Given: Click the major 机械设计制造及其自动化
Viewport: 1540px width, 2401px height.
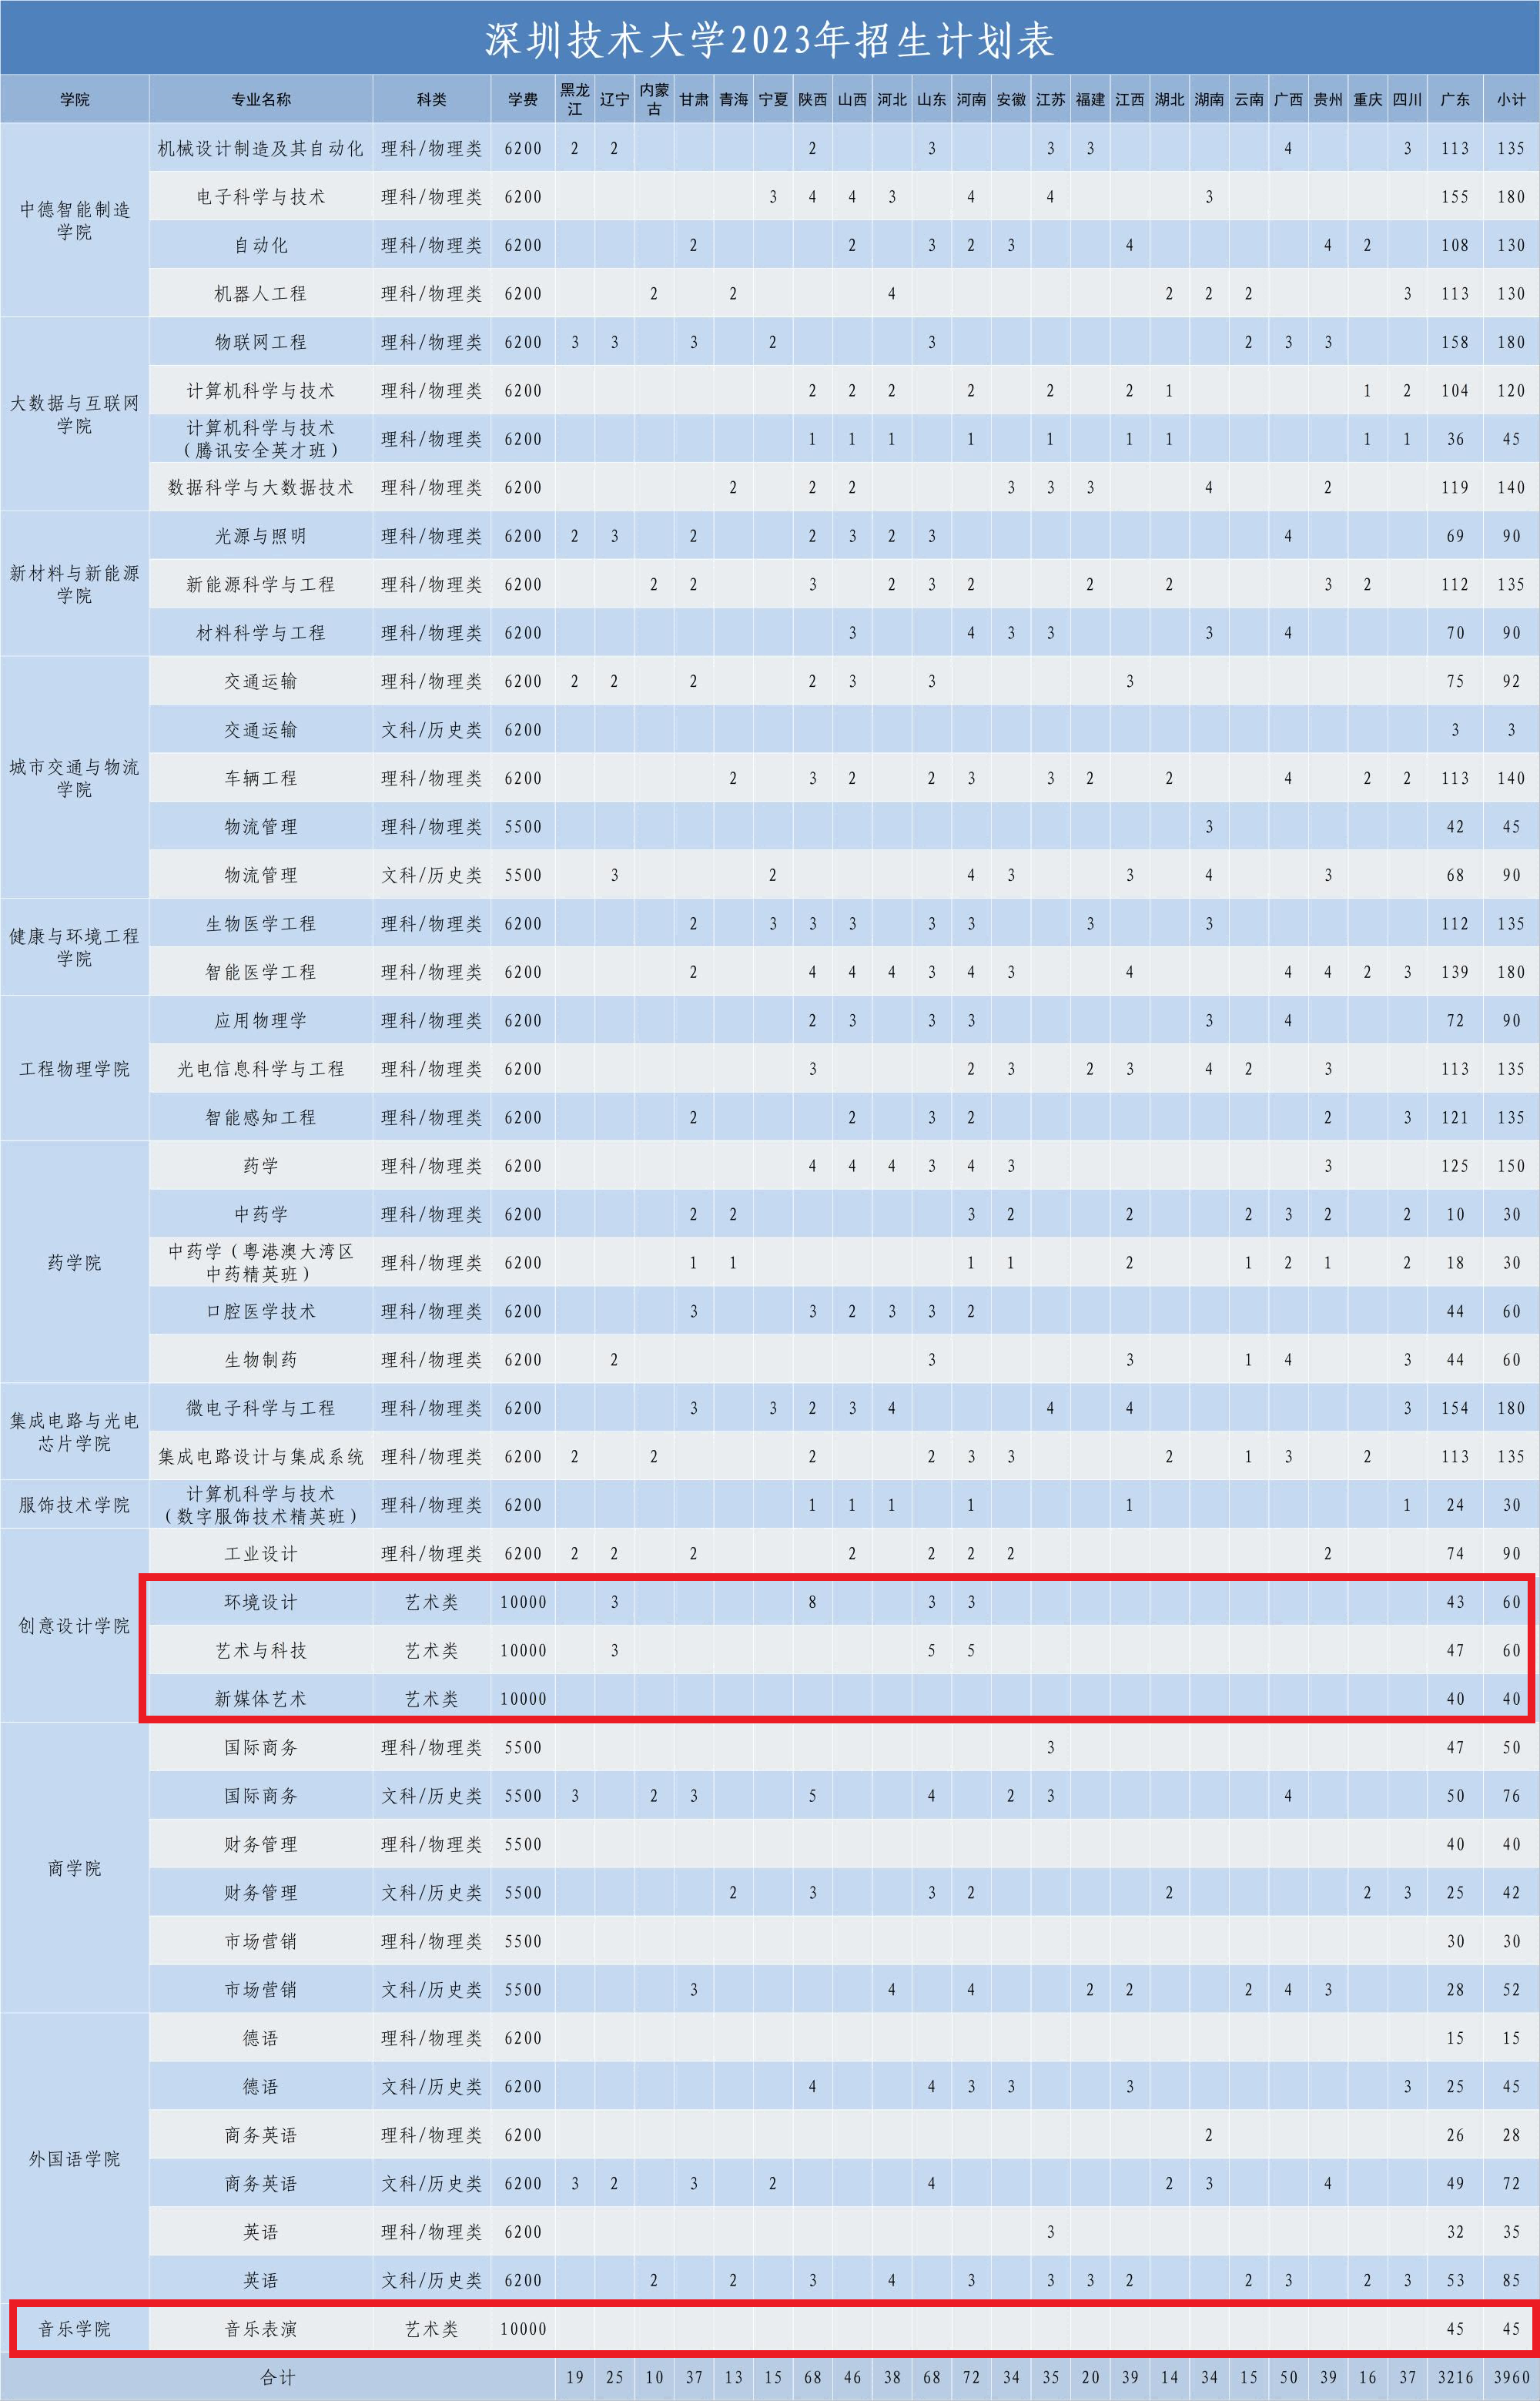Looking at the screenshot, I should tap(261, 148).
